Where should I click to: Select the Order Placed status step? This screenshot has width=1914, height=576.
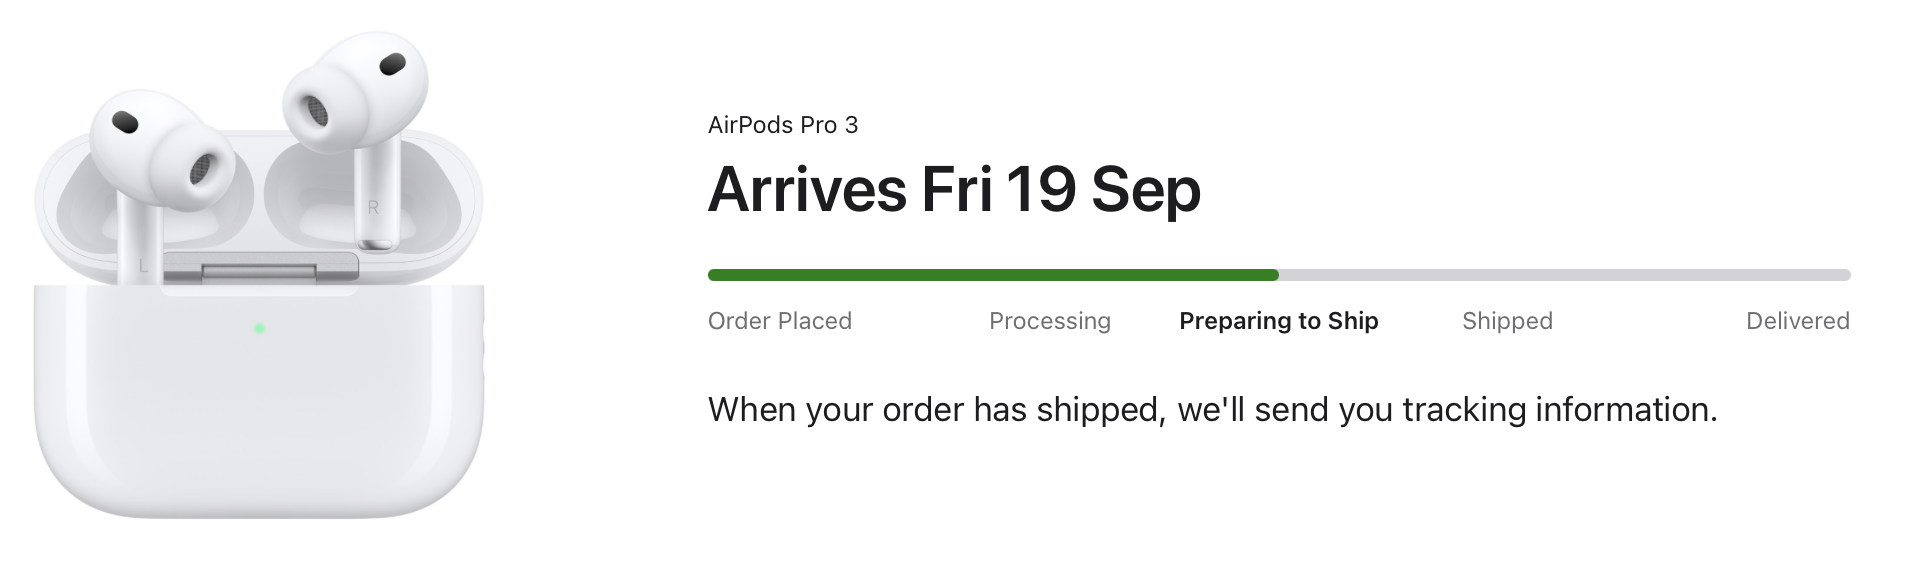tap(779, 321)
